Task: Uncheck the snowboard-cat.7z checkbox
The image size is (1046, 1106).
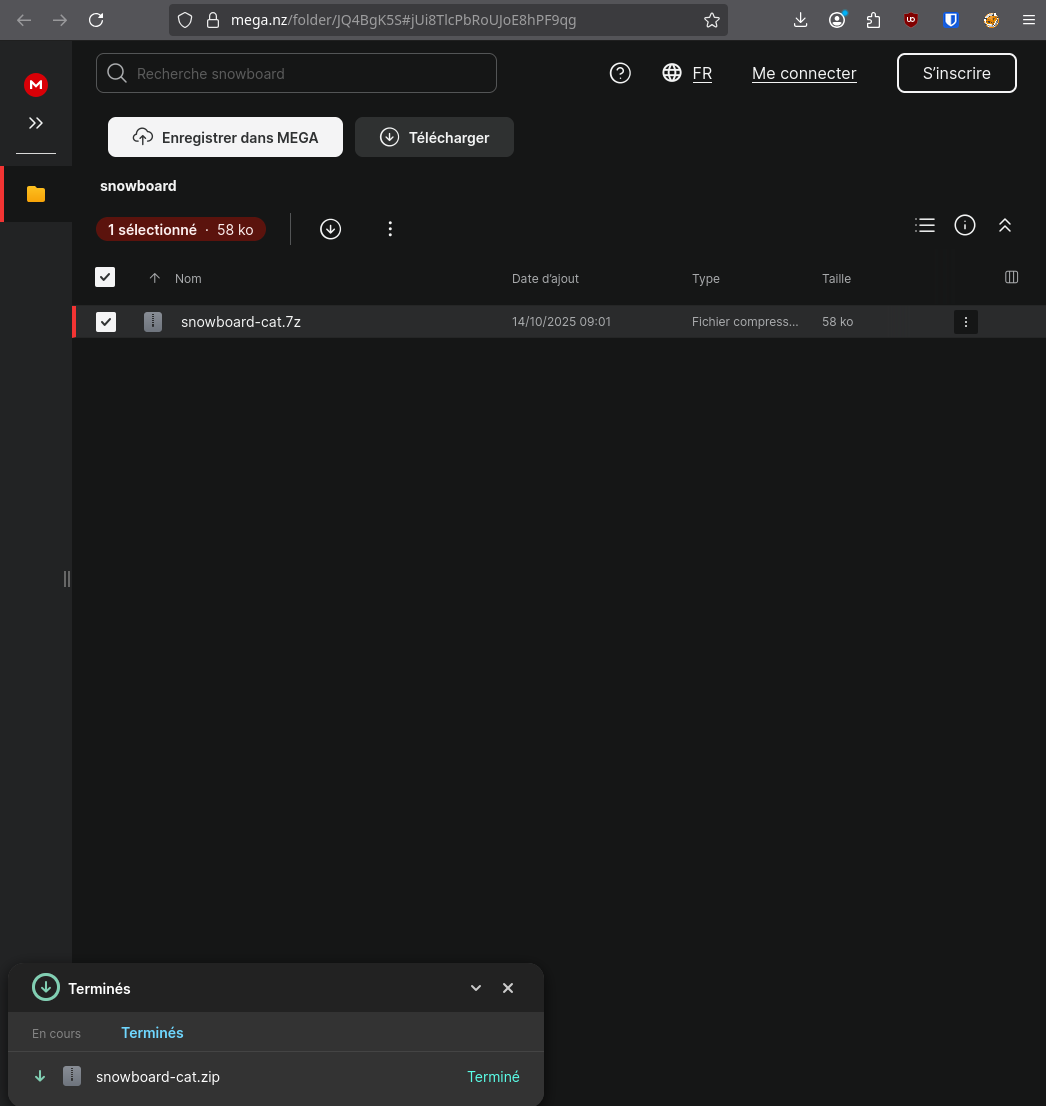Action: [106, 322]
